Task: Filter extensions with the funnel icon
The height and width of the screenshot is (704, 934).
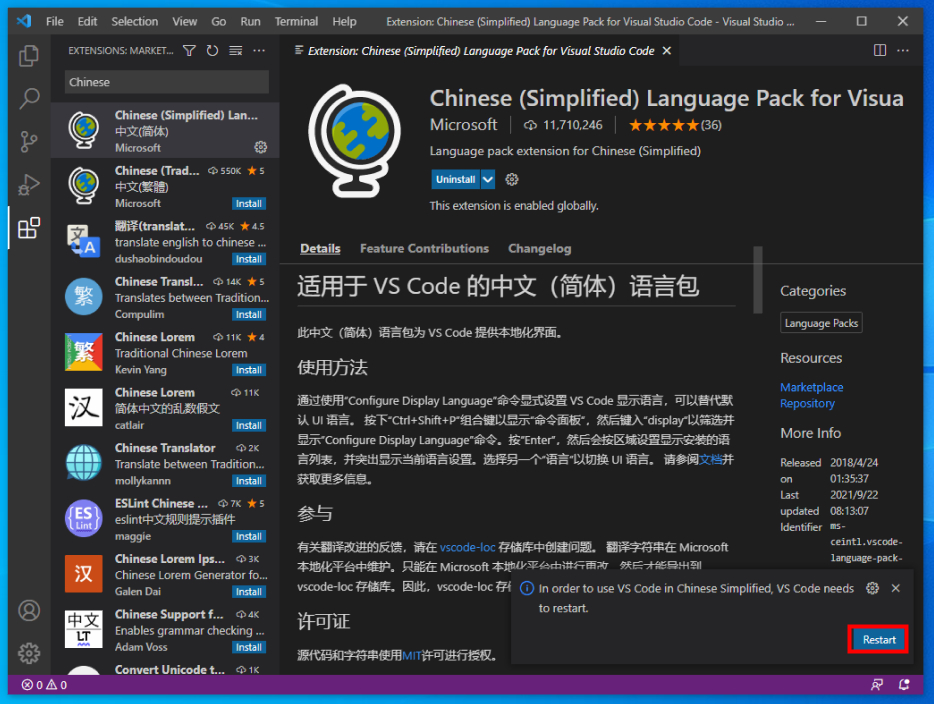Action: tap(189, 51)
